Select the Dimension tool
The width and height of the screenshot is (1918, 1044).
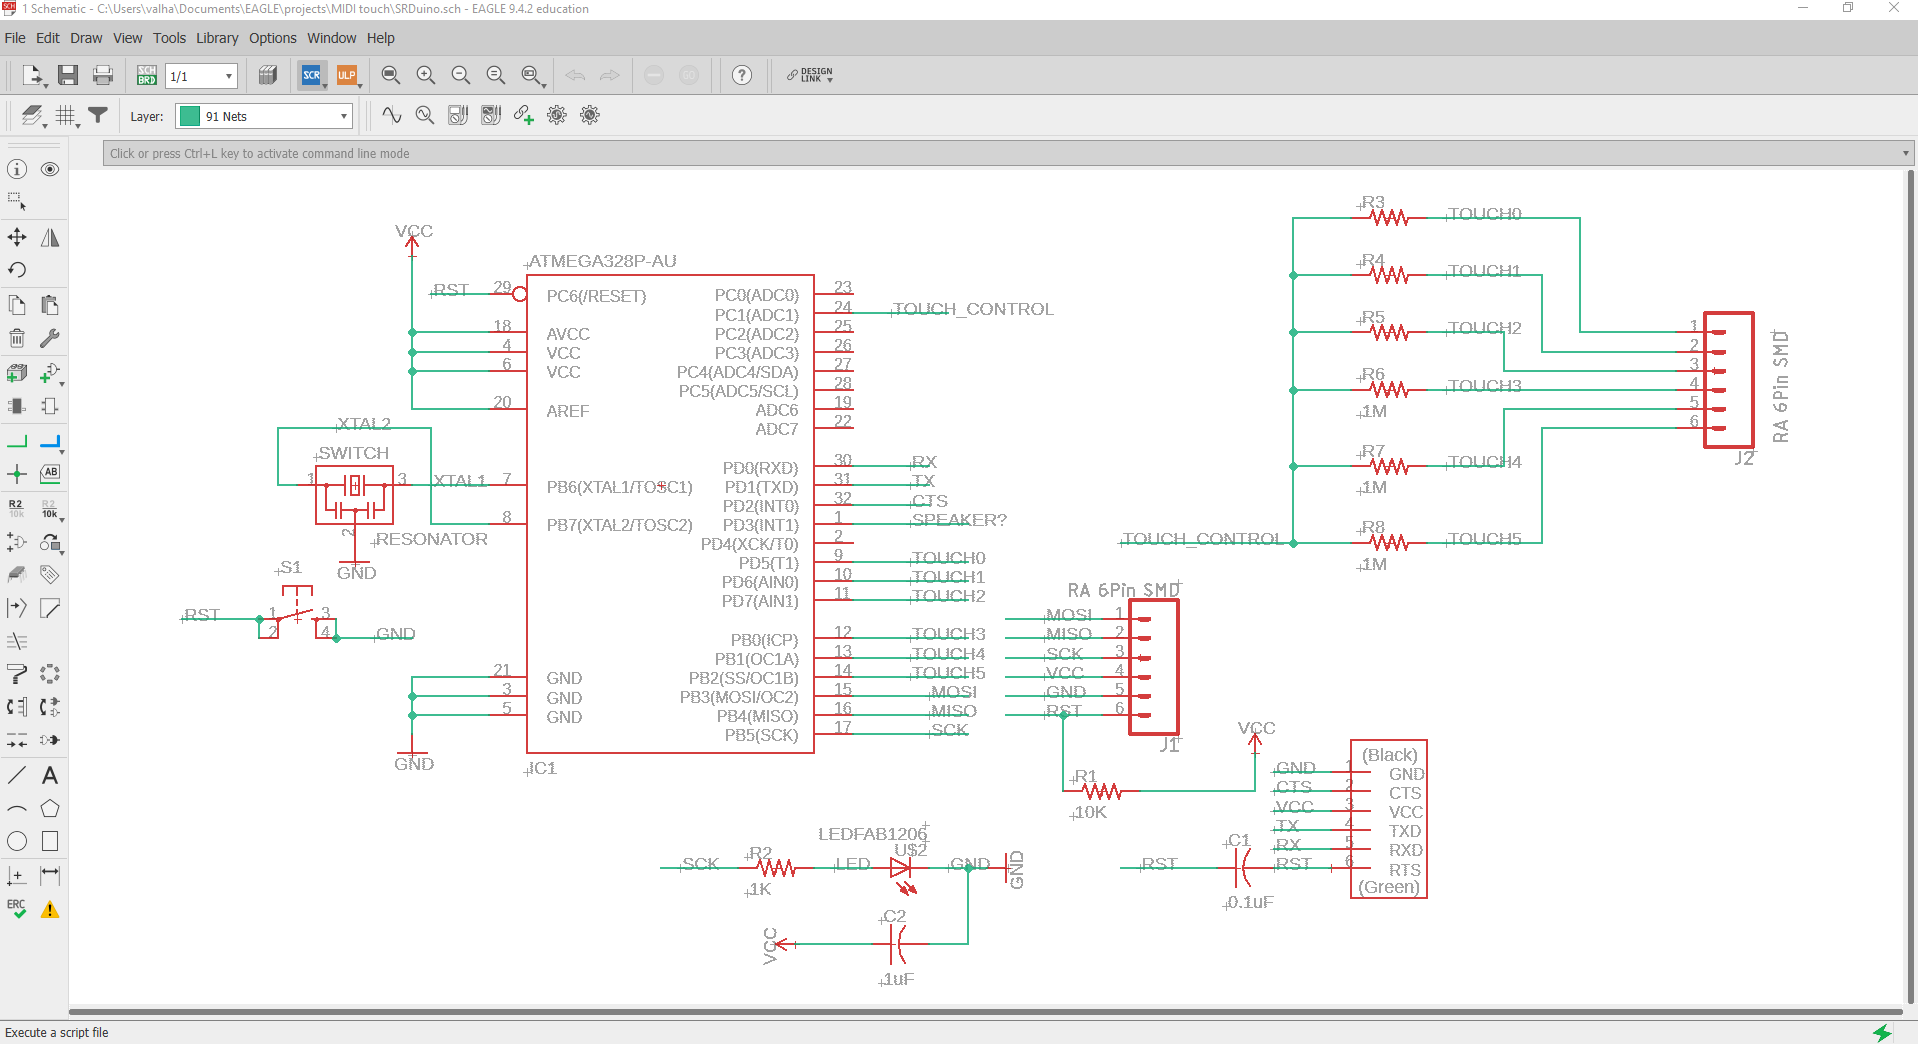[x=50, y=875]
